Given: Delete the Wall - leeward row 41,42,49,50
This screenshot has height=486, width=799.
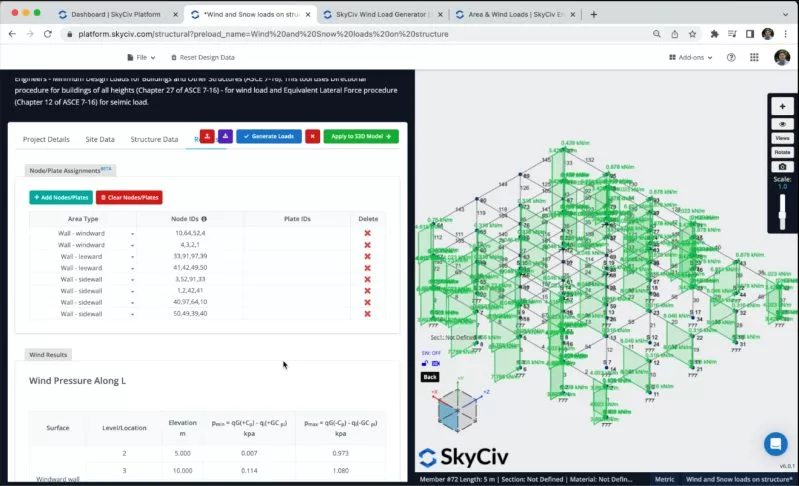Looking at the screenshot, I should click(x=367, y=268).
